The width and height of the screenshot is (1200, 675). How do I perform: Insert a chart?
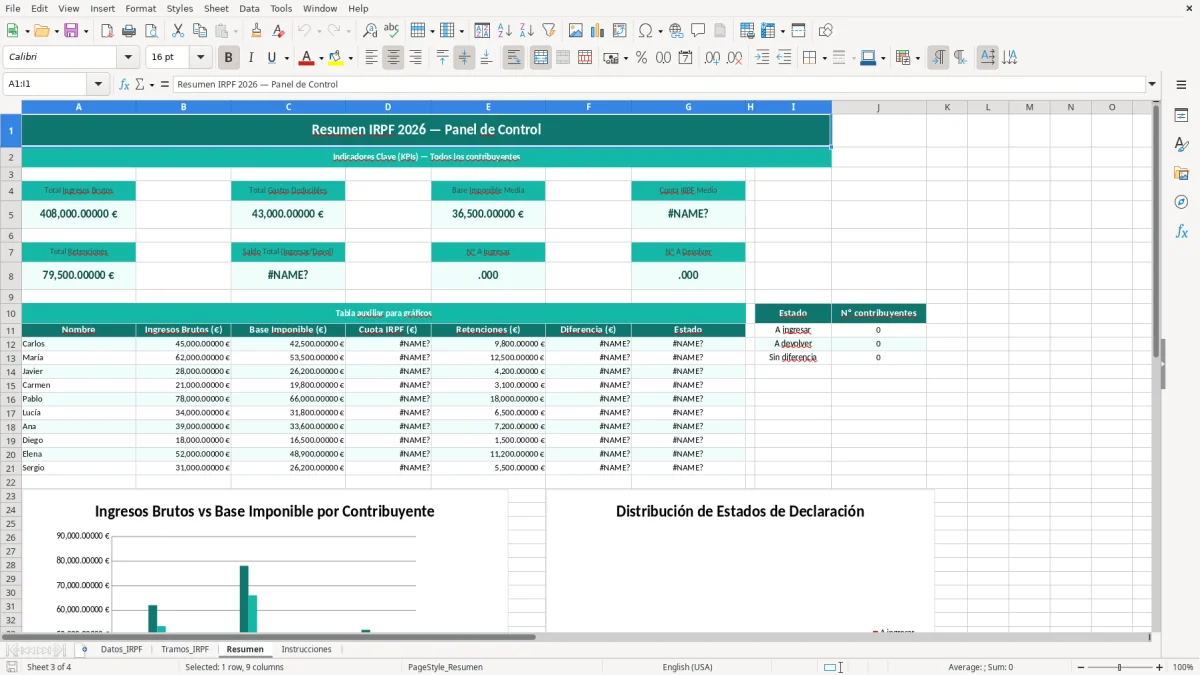[x=598, y=31]
